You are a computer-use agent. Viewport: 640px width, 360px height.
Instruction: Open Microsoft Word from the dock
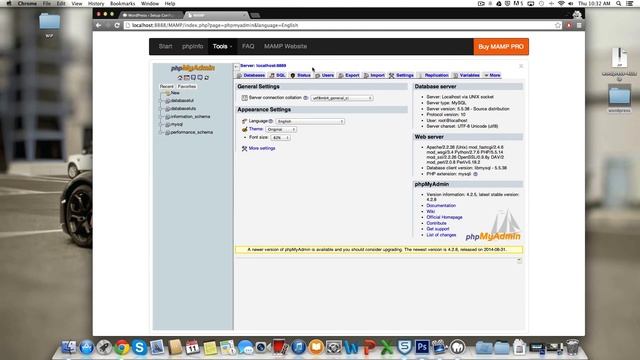pyautogui.click(x=351, y=347)
